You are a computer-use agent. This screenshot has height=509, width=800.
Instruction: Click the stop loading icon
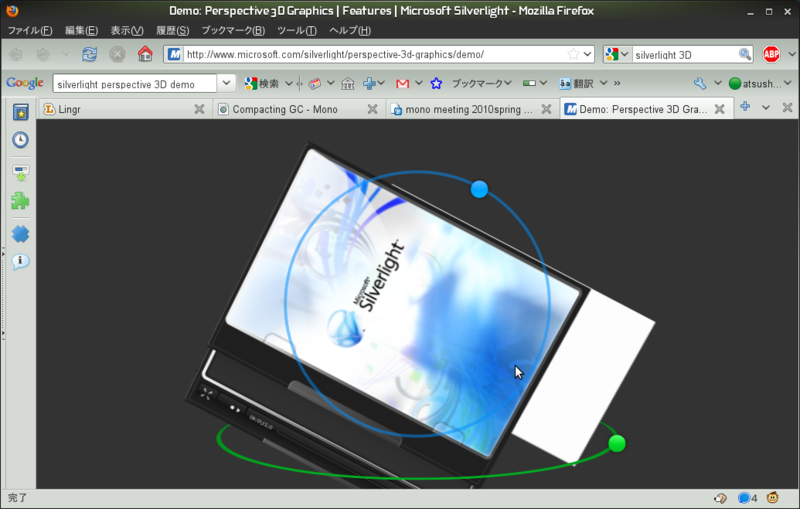click(x=117, y=54)
